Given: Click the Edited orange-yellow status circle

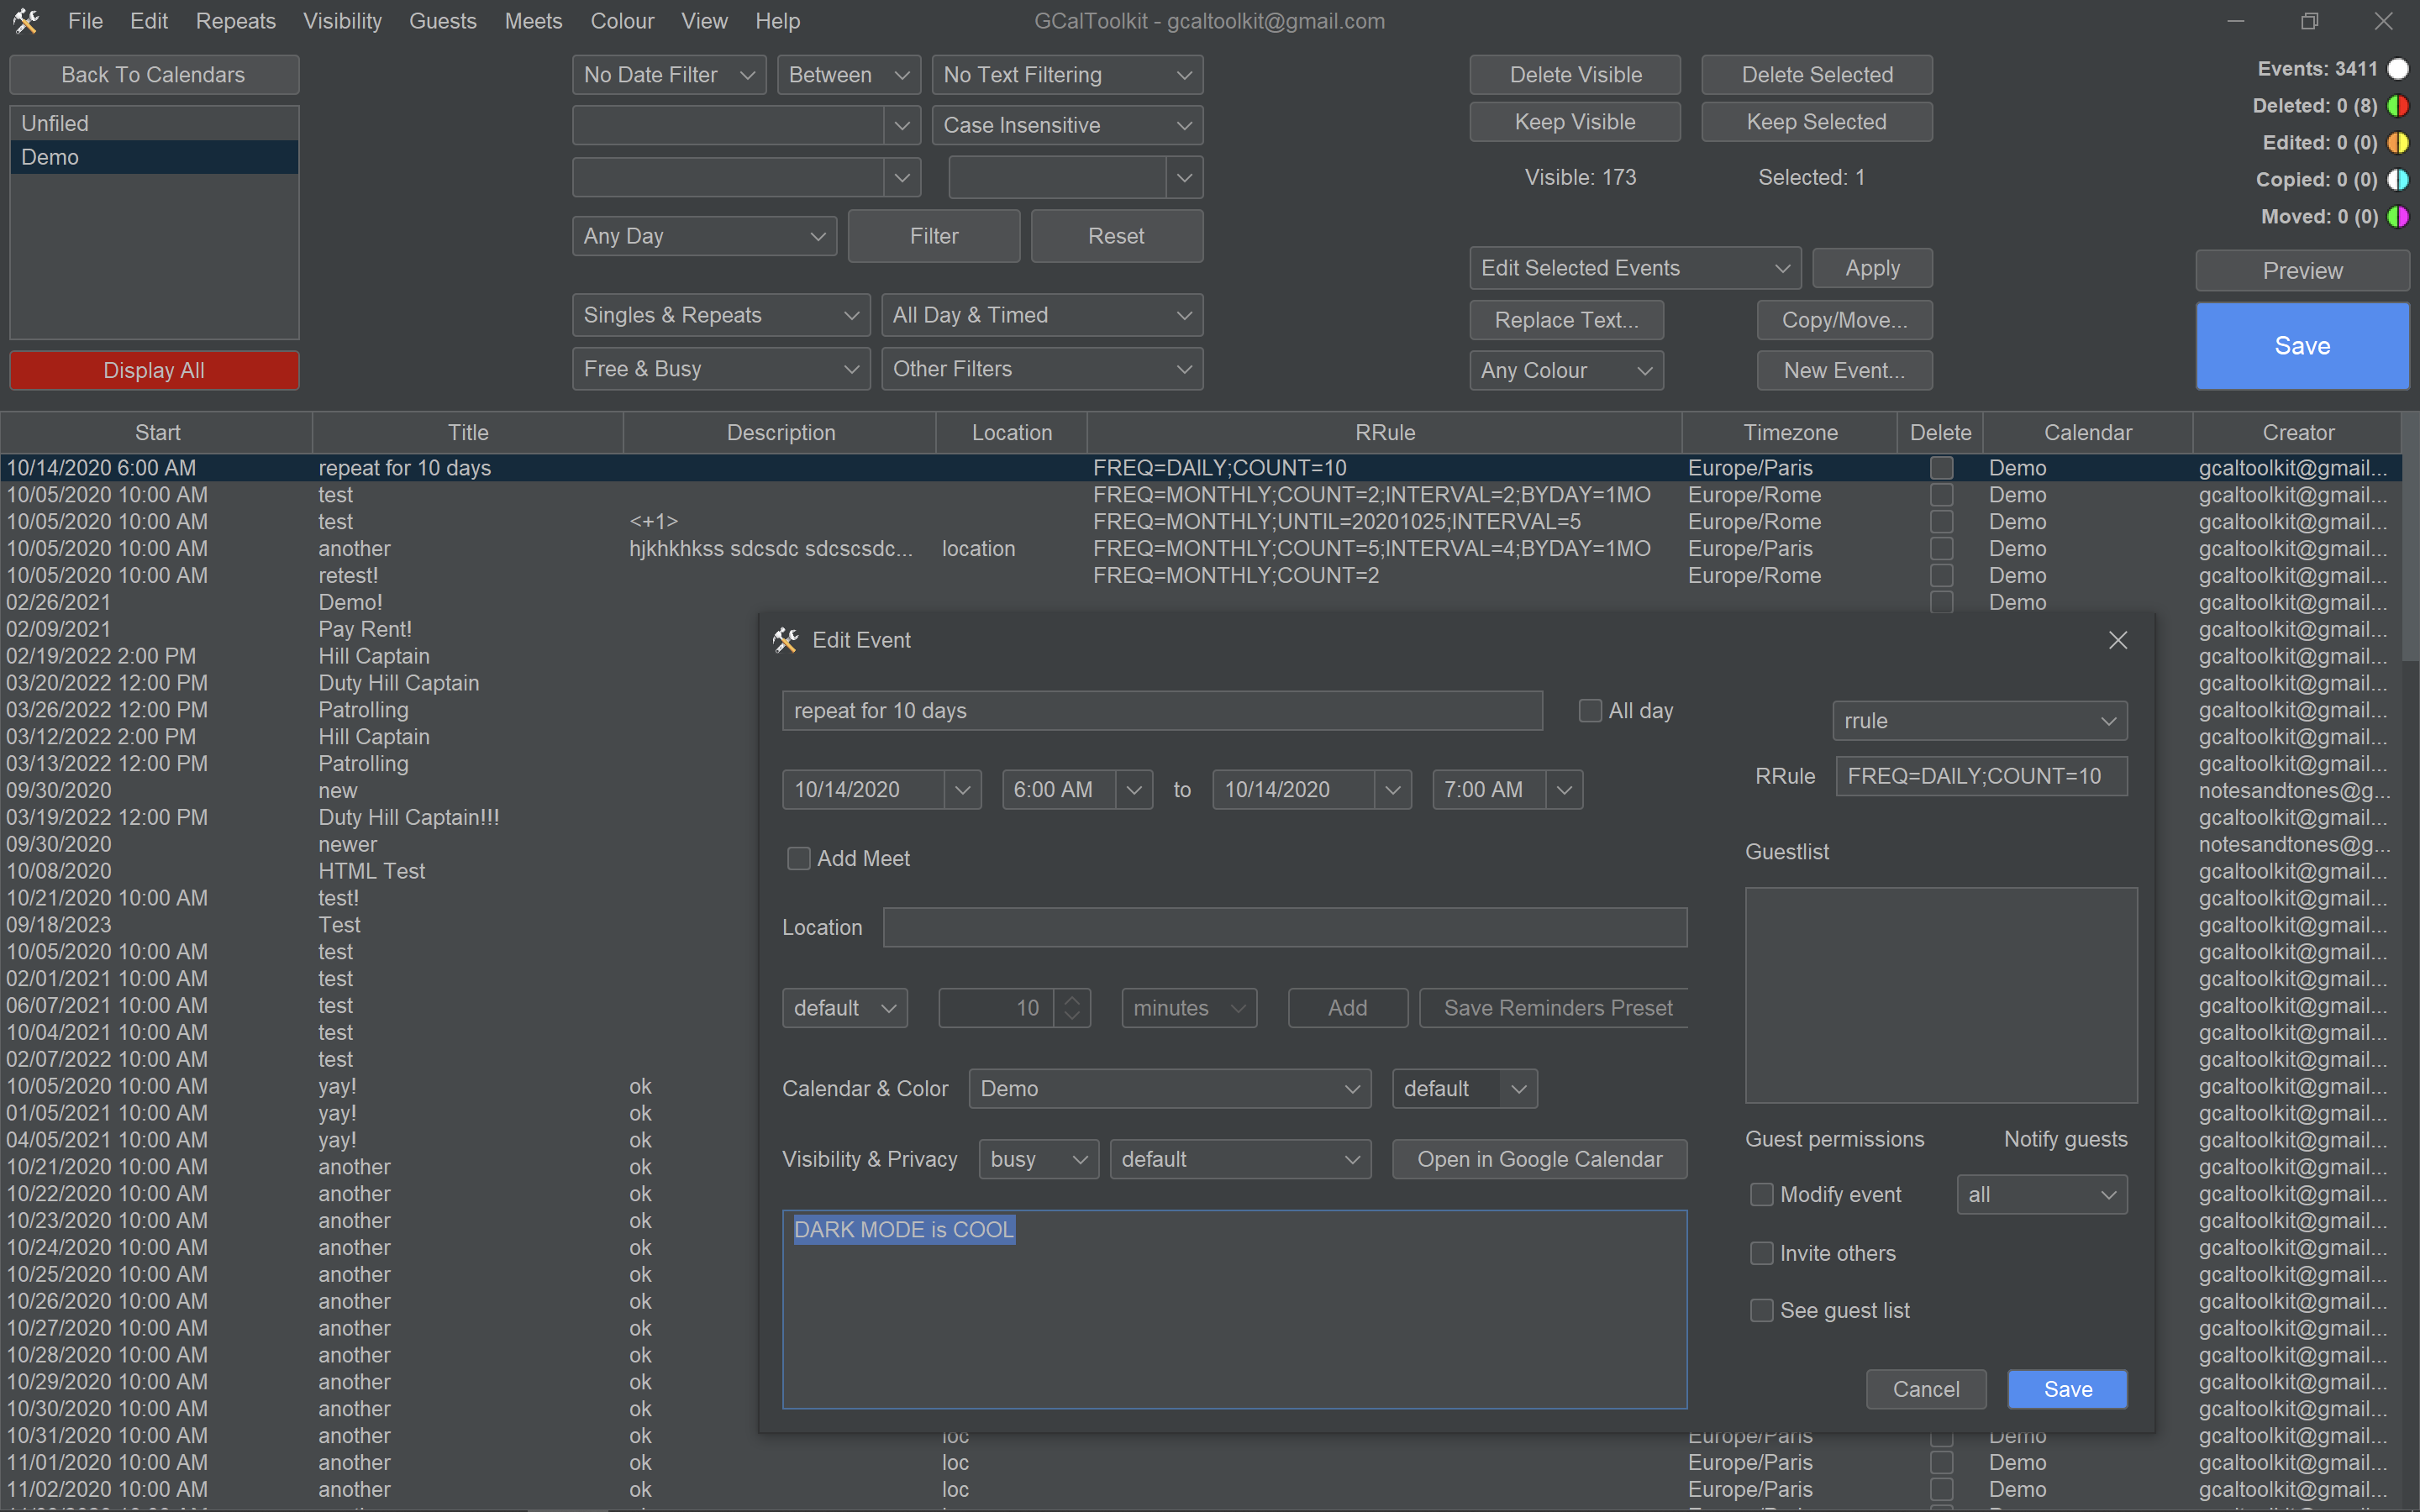Looking at the screenshot, I should pyautogui.click(x=2398, y=143).
